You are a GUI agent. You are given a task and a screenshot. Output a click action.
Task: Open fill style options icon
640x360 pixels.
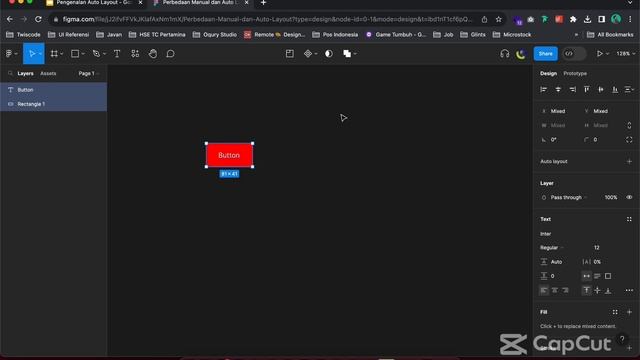click(x=615, y=312)
